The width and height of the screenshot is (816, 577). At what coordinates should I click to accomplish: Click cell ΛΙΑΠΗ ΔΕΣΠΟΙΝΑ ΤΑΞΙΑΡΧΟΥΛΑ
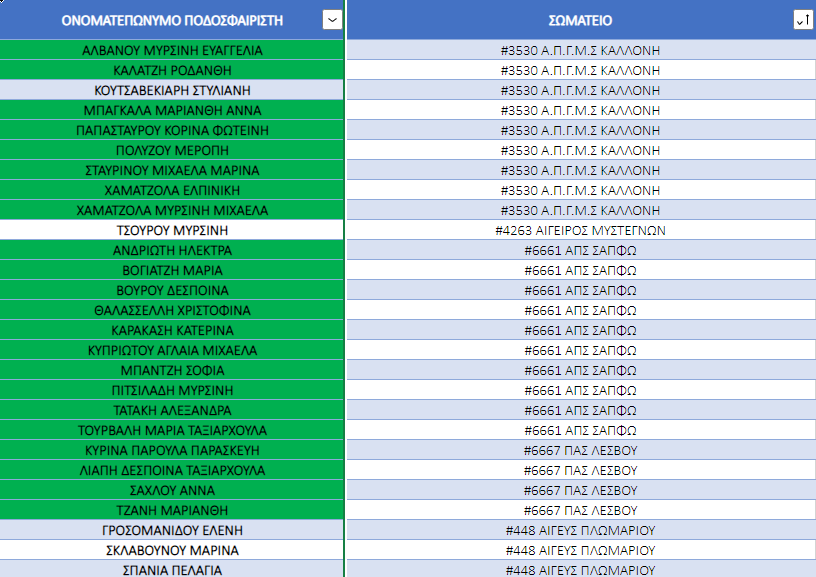coord(172,471)
